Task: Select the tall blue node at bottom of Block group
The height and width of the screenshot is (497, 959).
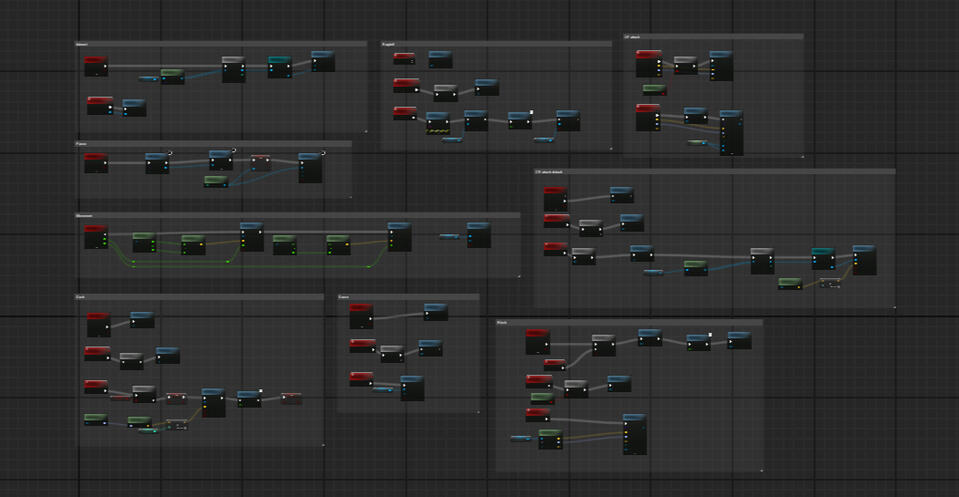Action: coord(634,434)
